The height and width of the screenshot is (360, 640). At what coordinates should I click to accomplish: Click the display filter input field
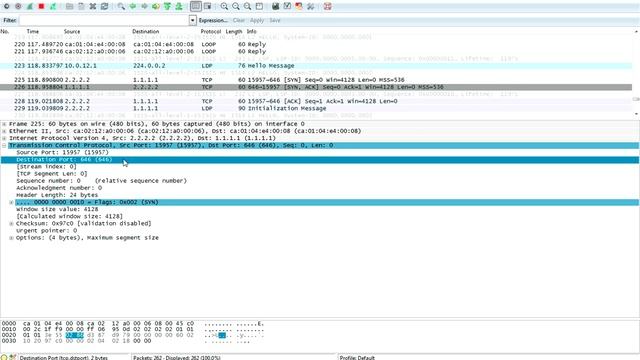pyautogui.click(x=104, y=20)
